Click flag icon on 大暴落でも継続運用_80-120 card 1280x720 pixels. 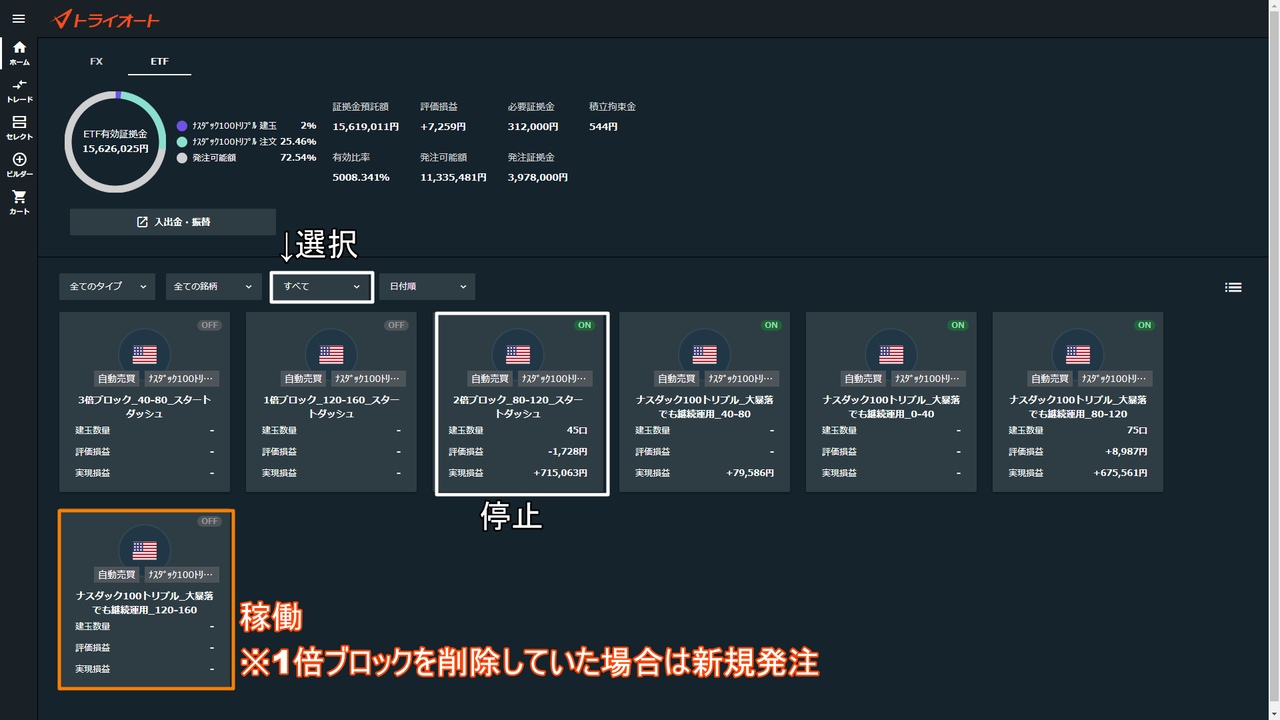pyautogui.click(x=1078, y=354)
